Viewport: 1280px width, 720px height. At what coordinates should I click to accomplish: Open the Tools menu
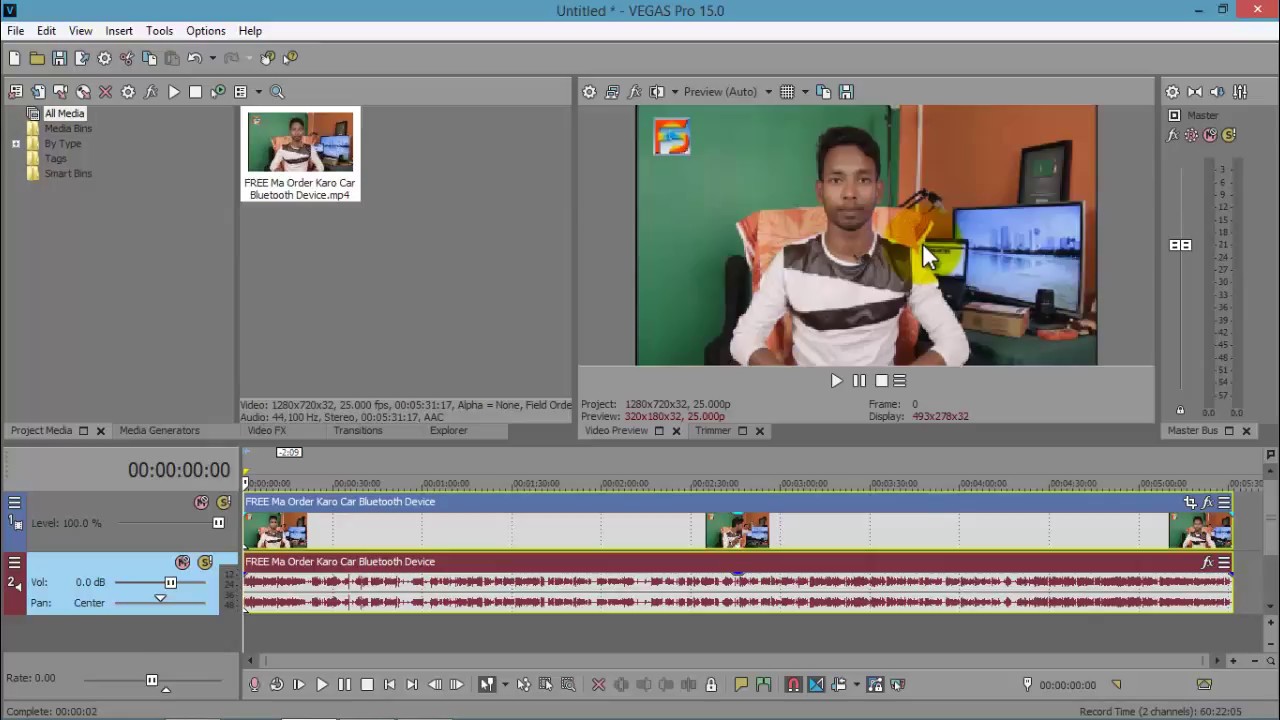coord(159,31)
